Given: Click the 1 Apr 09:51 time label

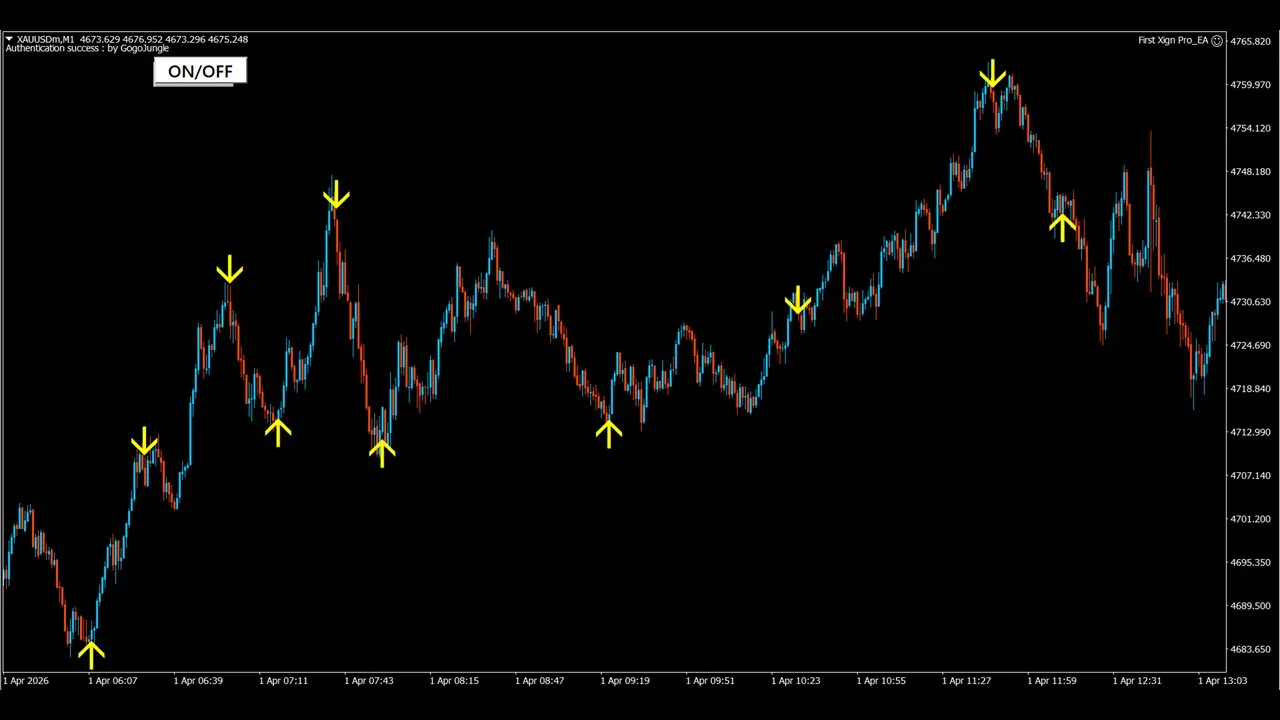Looking at the screenshot, I should coord(711,681).
